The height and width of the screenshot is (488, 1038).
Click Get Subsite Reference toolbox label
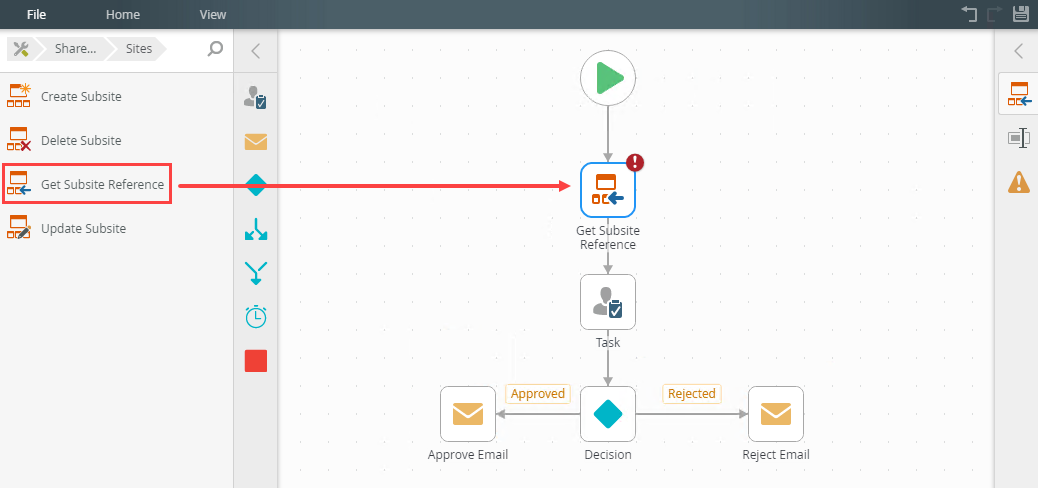pyautogui.click(x=103, y=185)
